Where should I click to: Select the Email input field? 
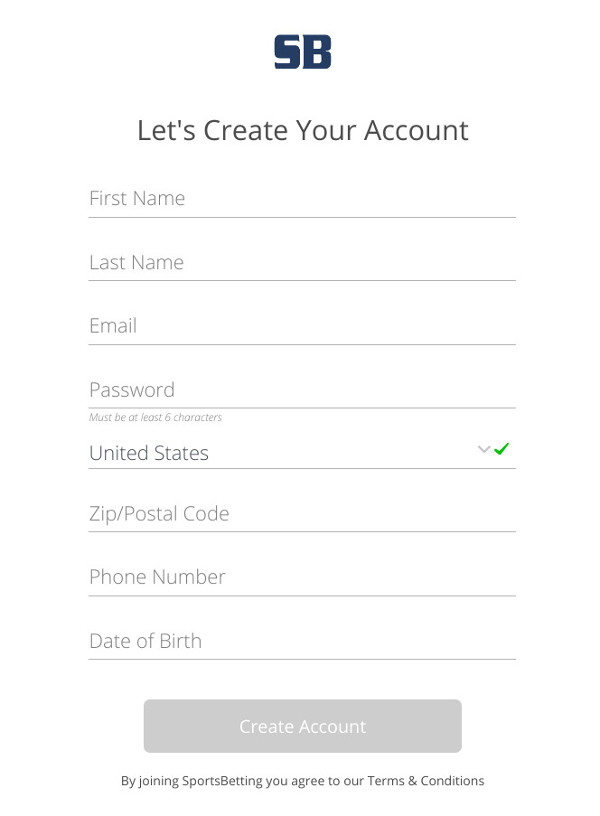tap(302, 326)
